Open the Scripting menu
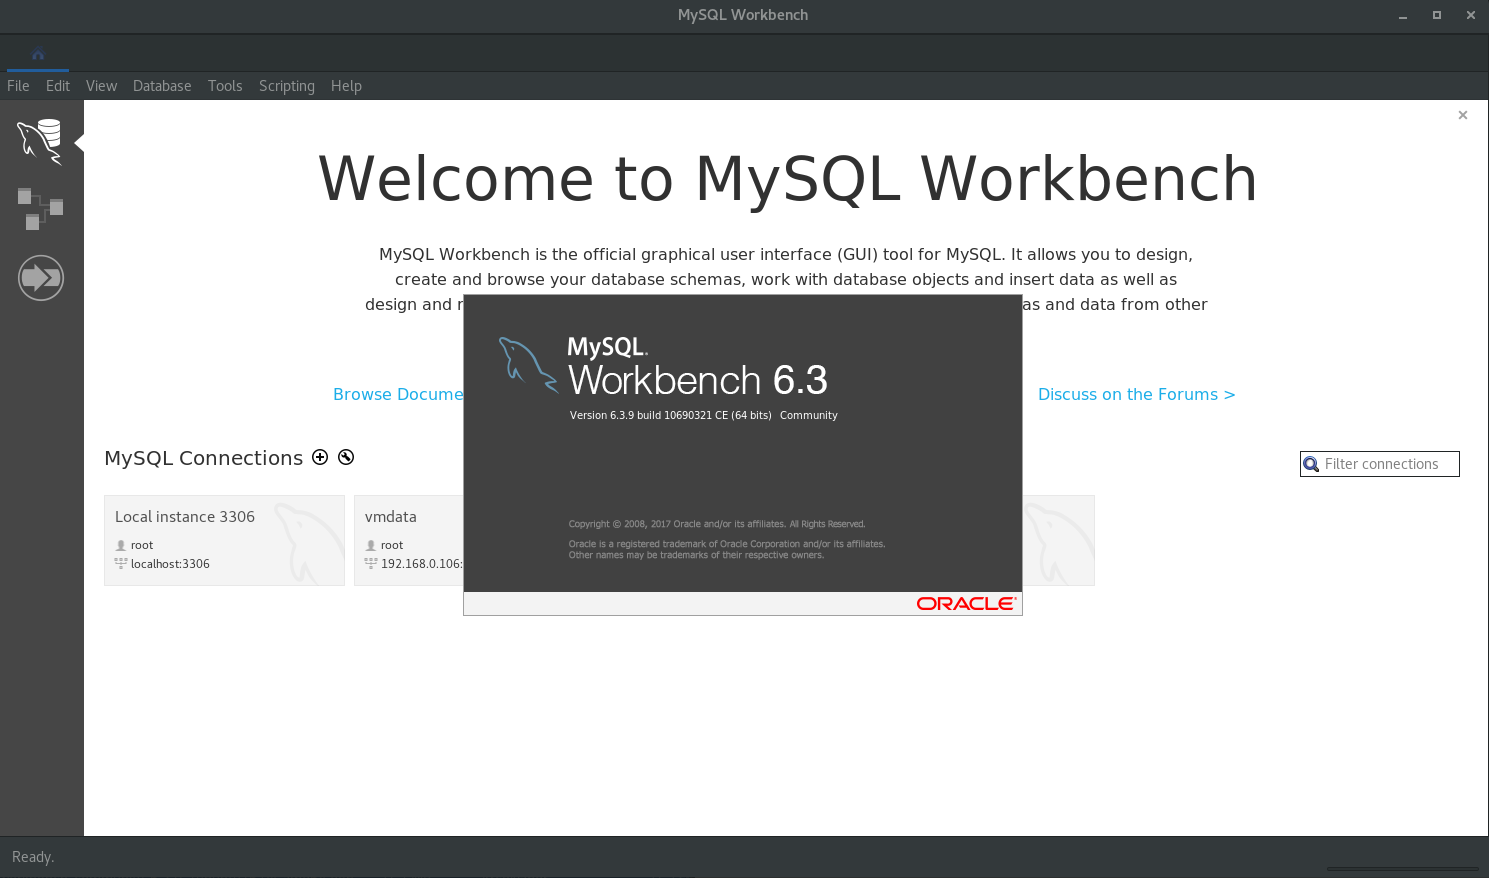1489x878 pixels. [287, 86]
